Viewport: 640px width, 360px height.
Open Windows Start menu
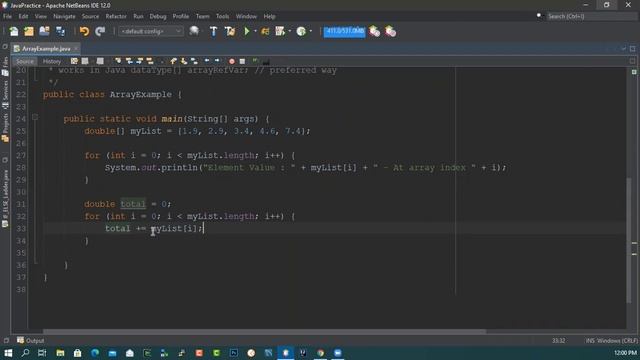pyautogui.click(x=8, y=353)
